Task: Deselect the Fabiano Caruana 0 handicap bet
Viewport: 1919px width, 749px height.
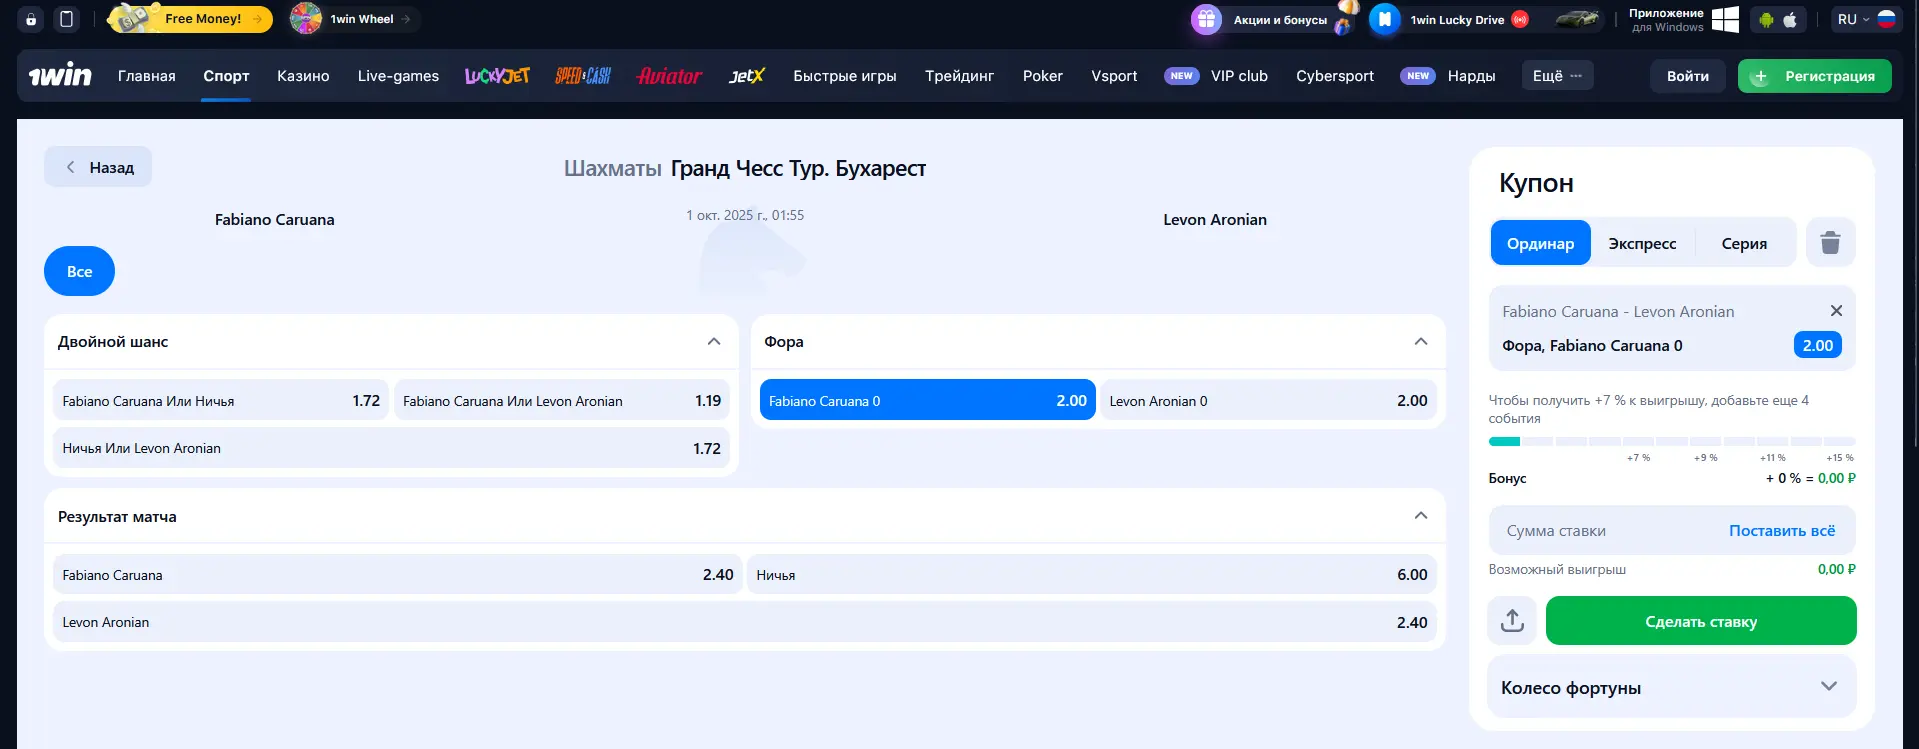Action: 927,401
